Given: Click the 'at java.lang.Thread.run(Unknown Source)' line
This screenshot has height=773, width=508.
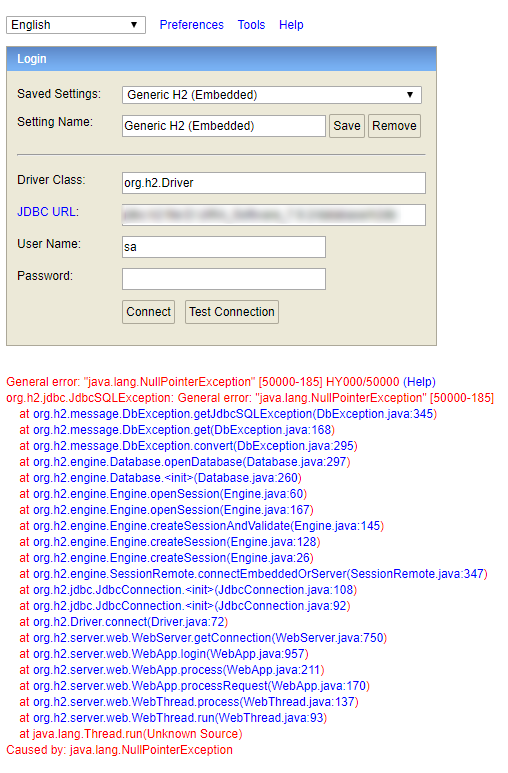Looking at the screenshot, I should [131, 734].
